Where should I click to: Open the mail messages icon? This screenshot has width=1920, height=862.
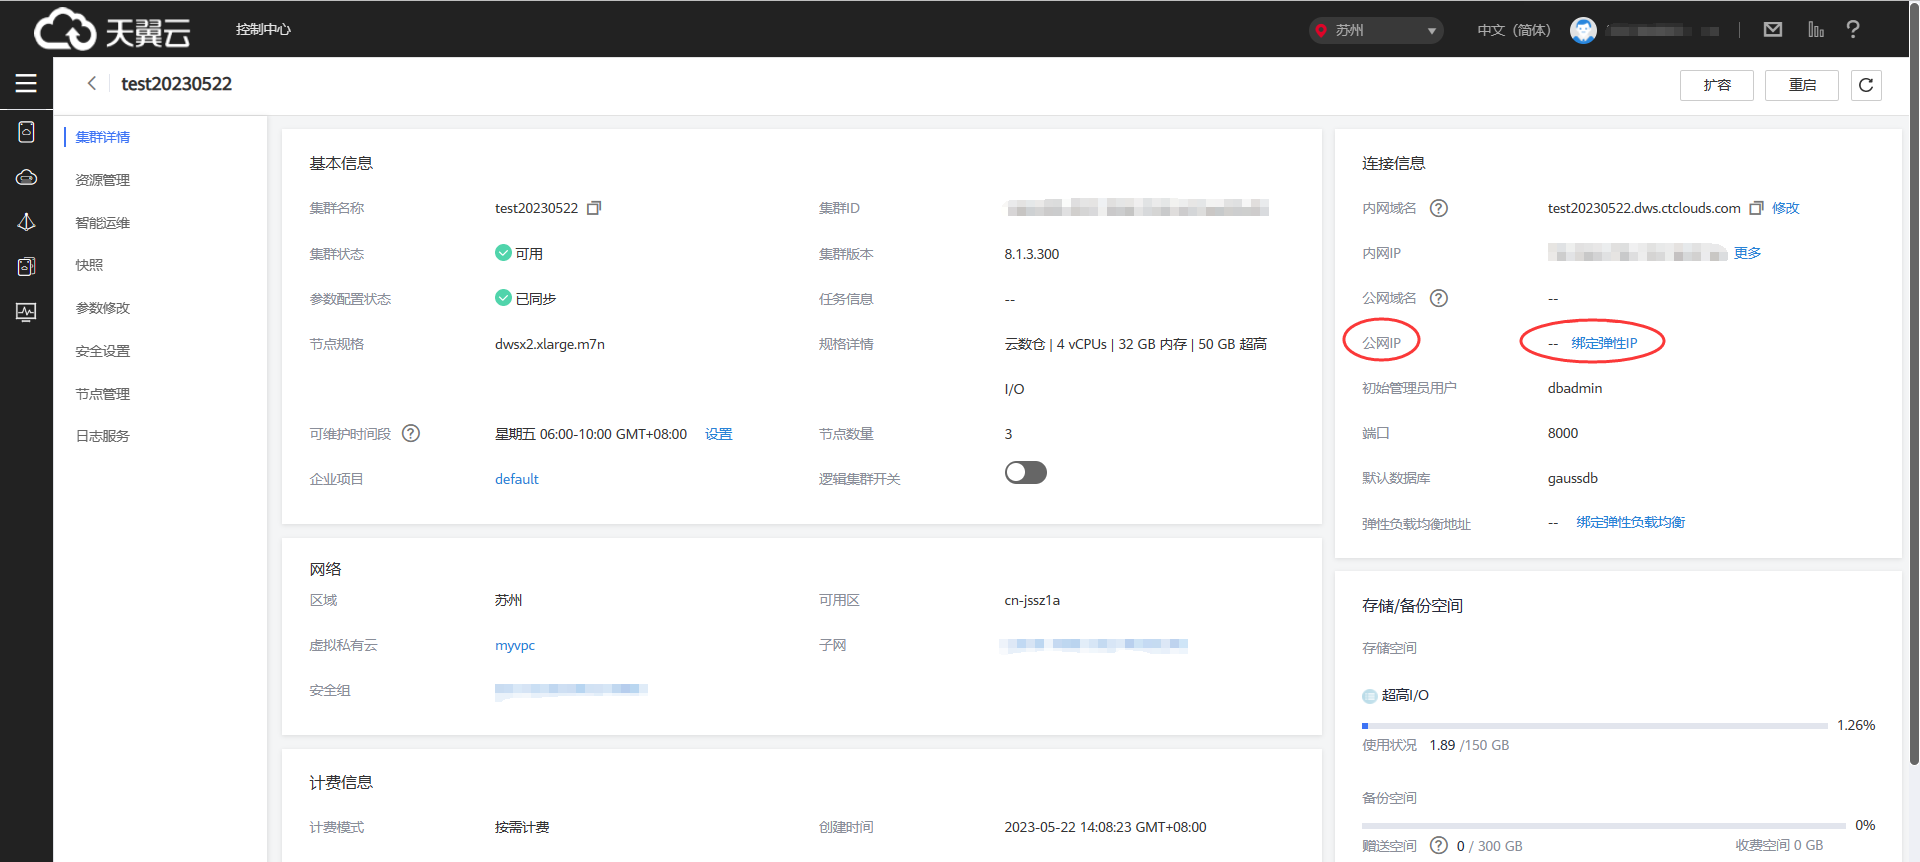(1773, 30)
